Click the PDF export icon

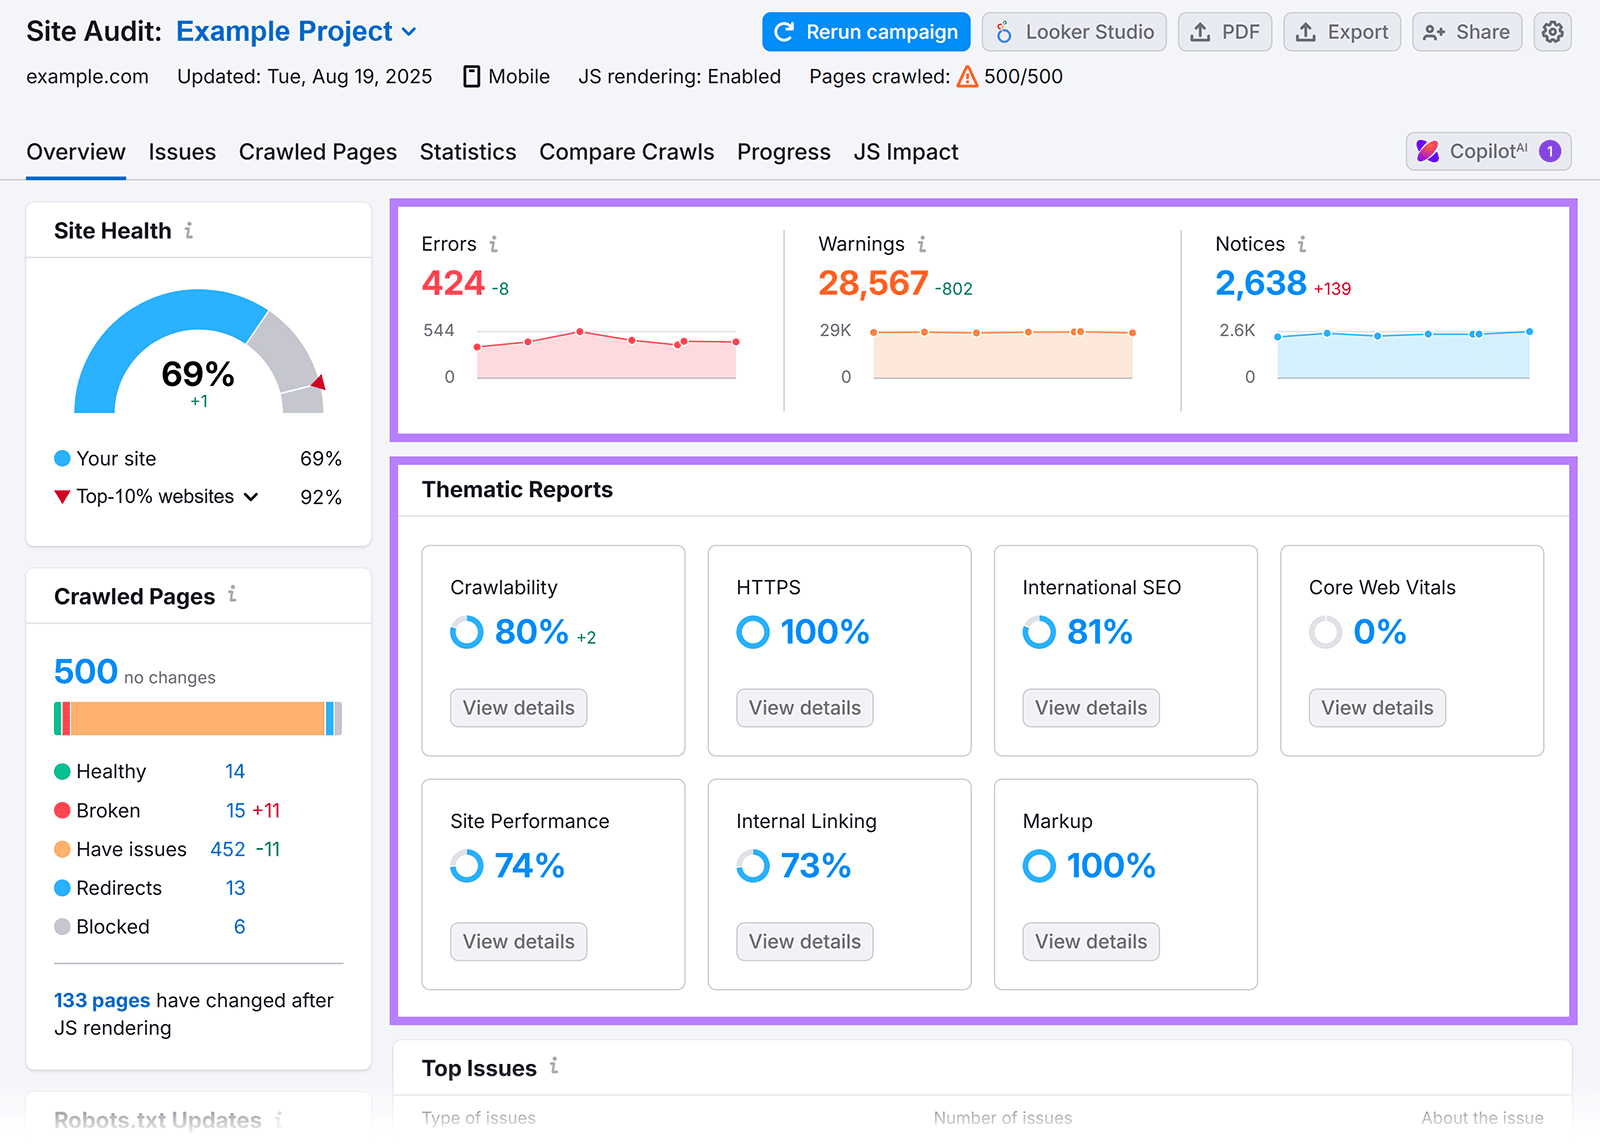point(1199,31)
